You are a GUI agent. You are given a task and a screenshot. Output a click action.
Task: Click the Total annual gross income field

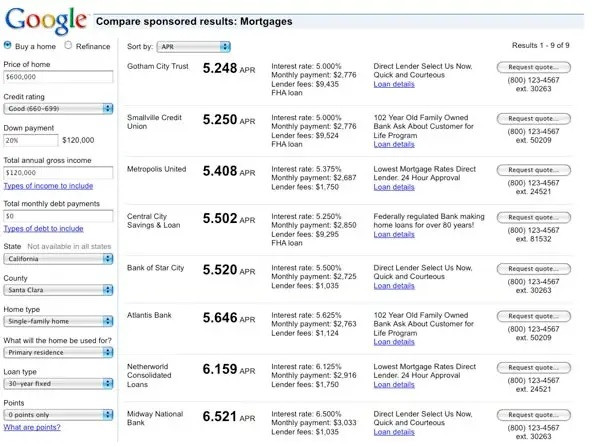(x=58, y=173)
